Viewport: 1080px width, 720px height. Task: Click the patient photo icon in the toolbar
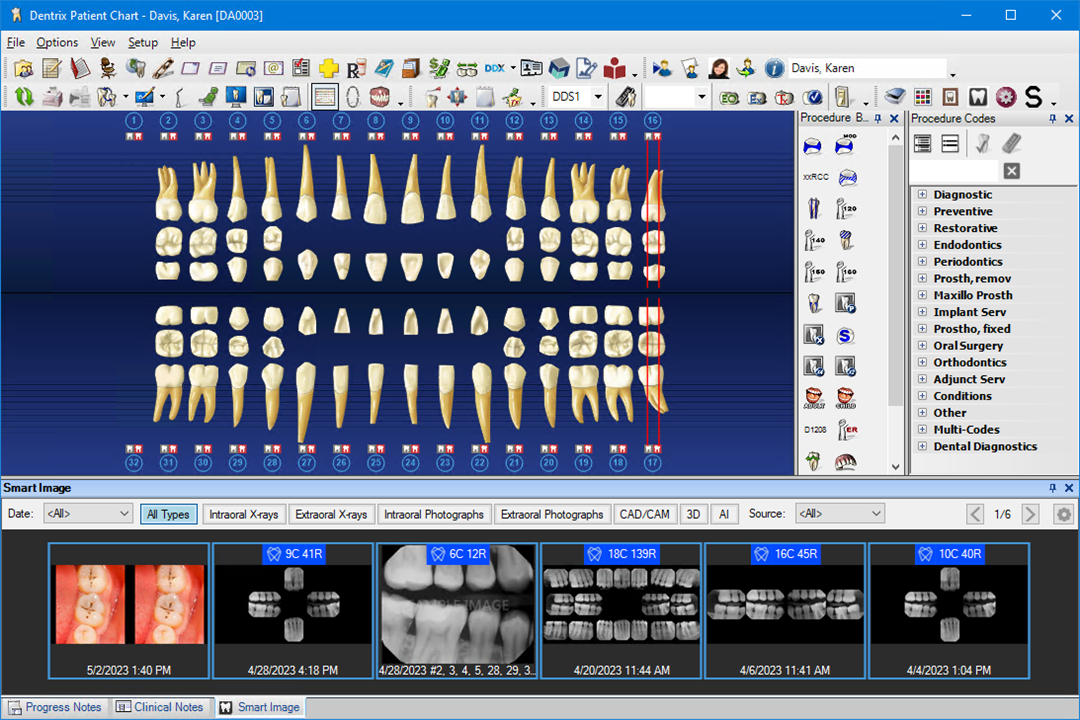click(719, 68)
